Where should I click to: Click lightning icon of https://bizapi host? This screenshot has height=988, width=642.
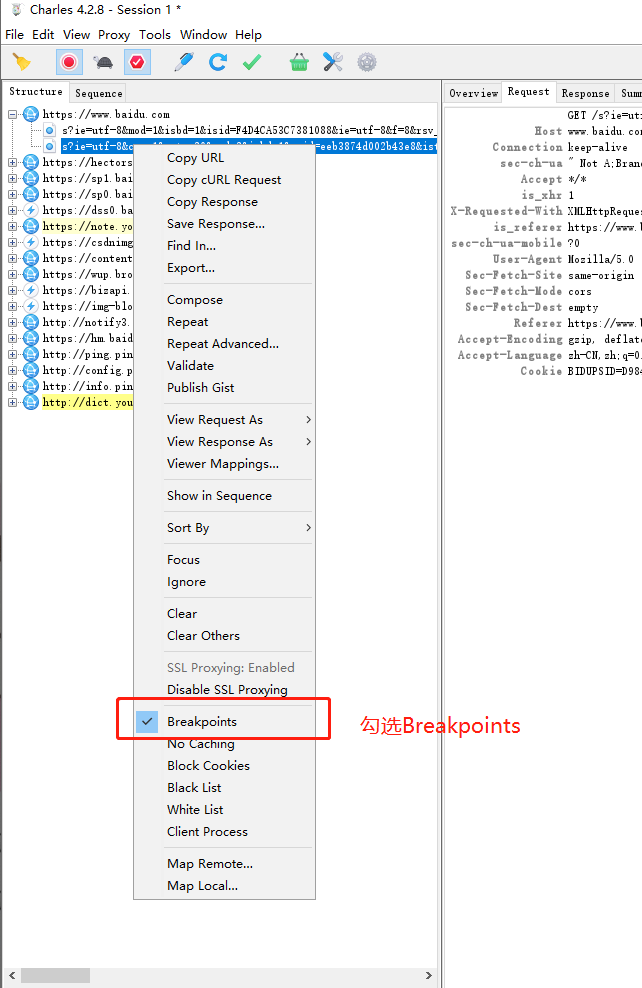31,290
